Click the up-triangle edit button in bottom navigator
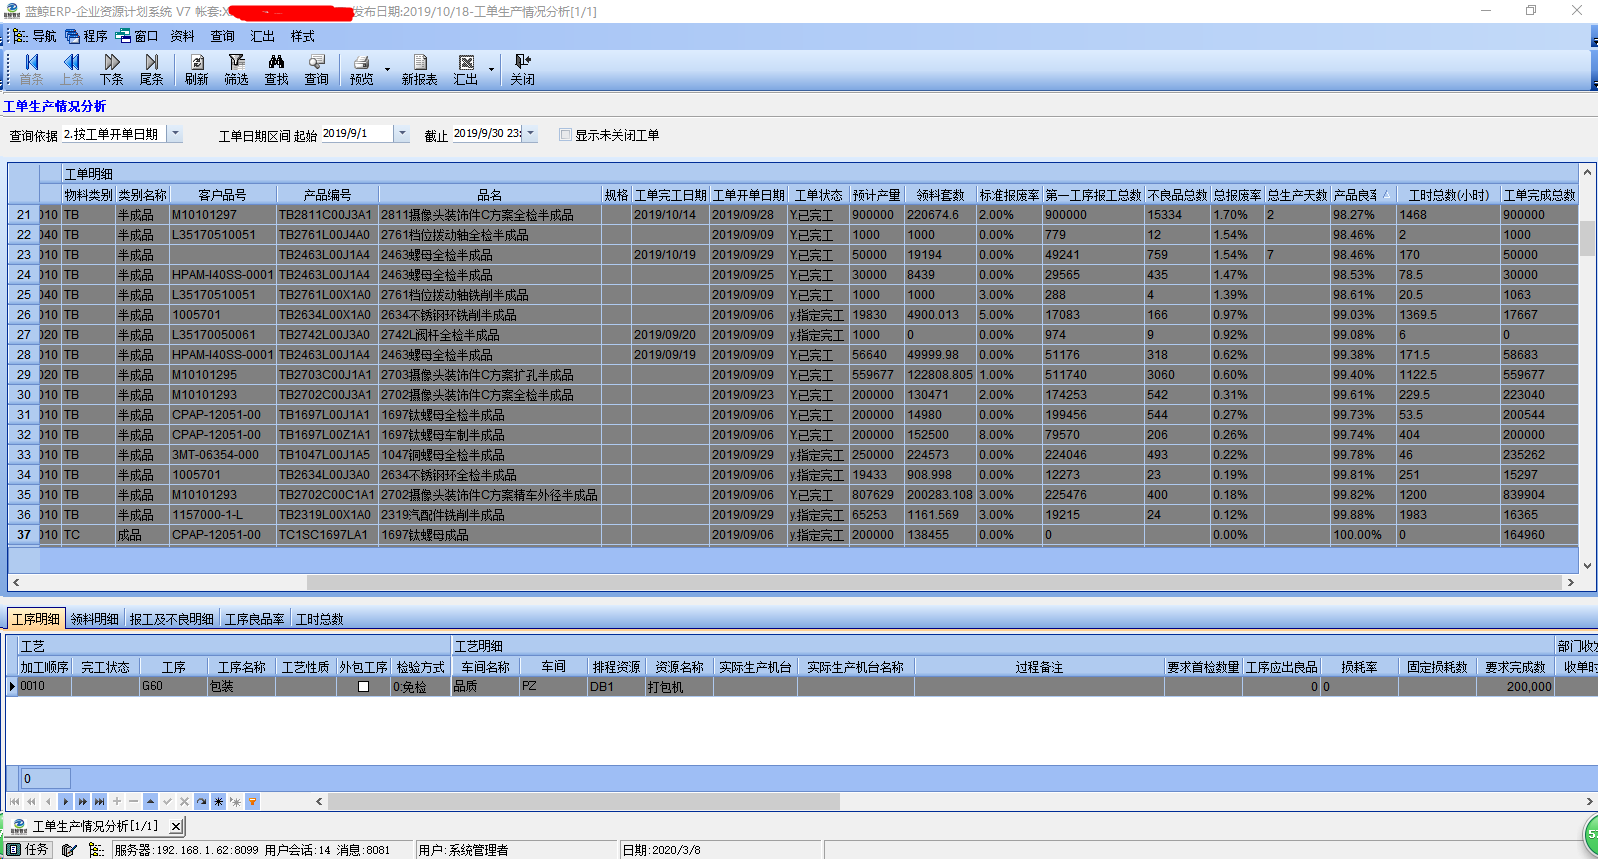This screenshot has height=859, width=1598. click(150, 801)
